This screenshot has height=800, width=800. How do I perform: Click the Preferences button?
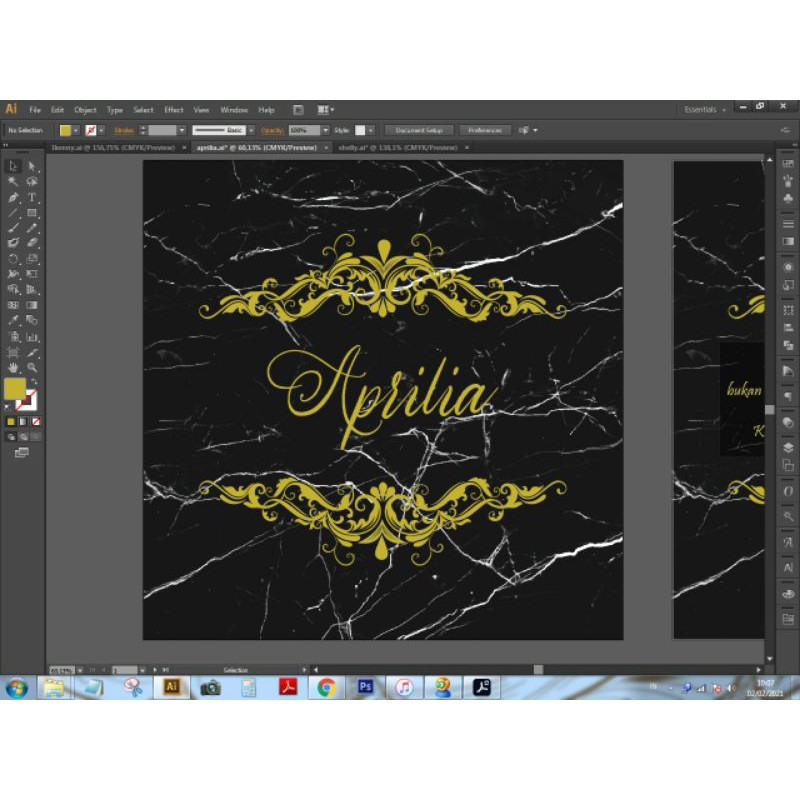click(485, 130)
